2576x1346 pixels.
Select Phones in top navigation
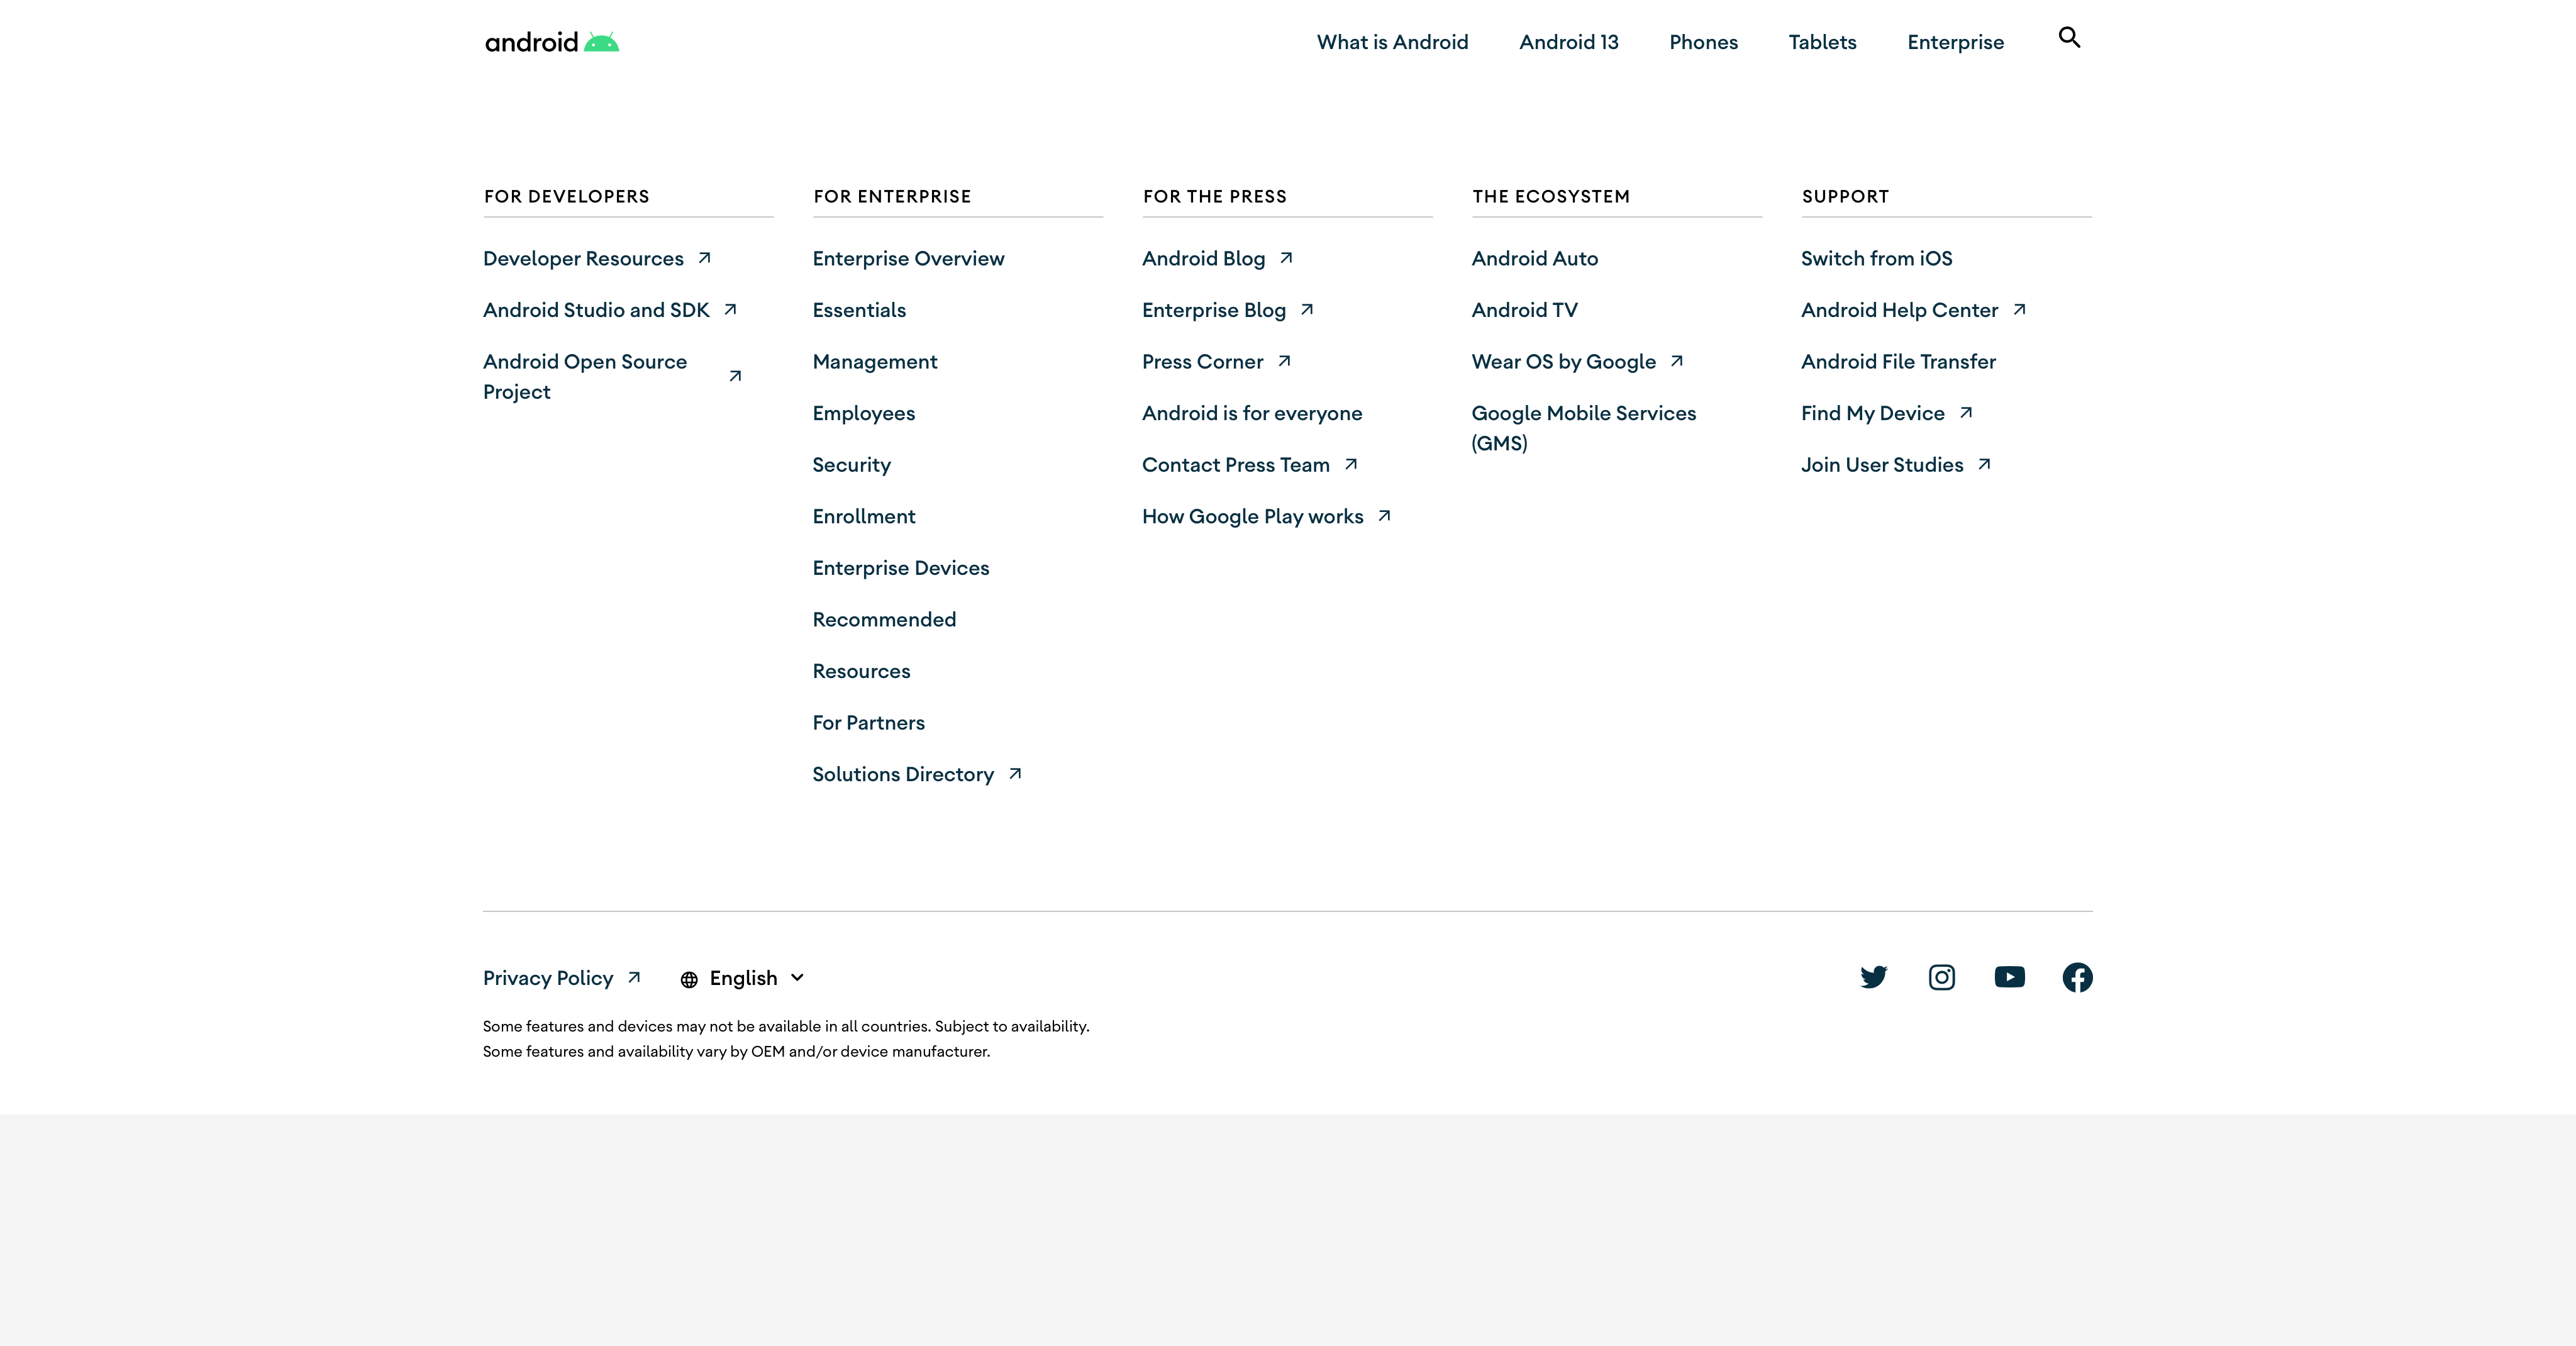tap(1704, 42)
